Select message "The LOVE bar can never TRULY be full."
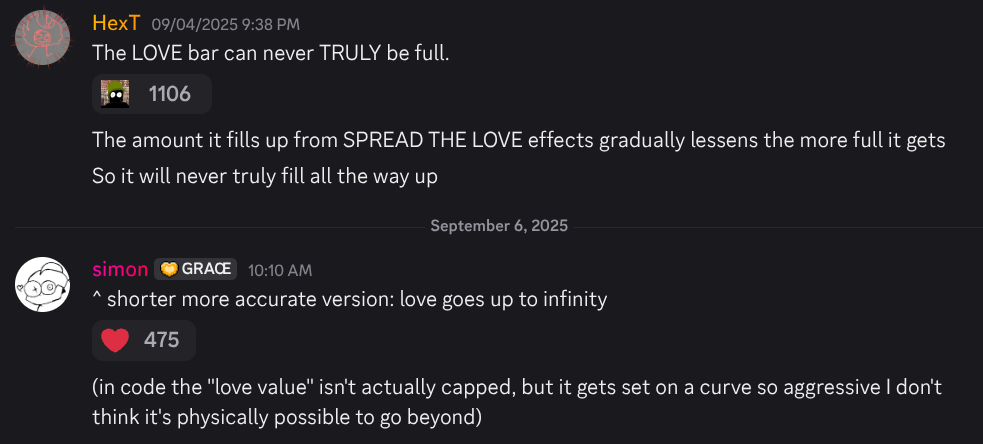Screen dimensions: 983x444 coord(270,52)
